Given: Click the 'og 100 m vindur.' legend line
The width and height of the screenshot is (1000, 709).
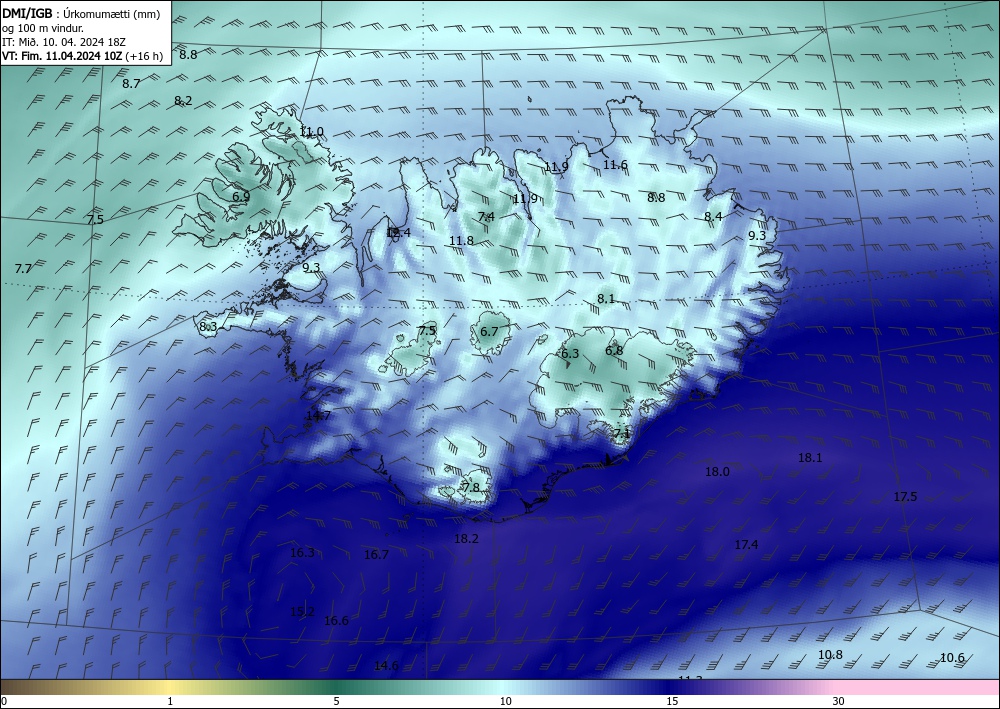Looking at the screenshot, I should pyautogui.click(x=42, y=28).
